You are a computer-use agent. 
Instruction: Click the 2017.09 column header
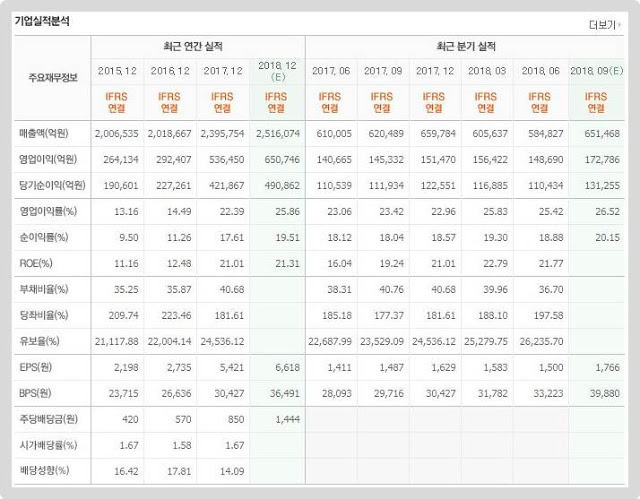(x=383, y=71)
